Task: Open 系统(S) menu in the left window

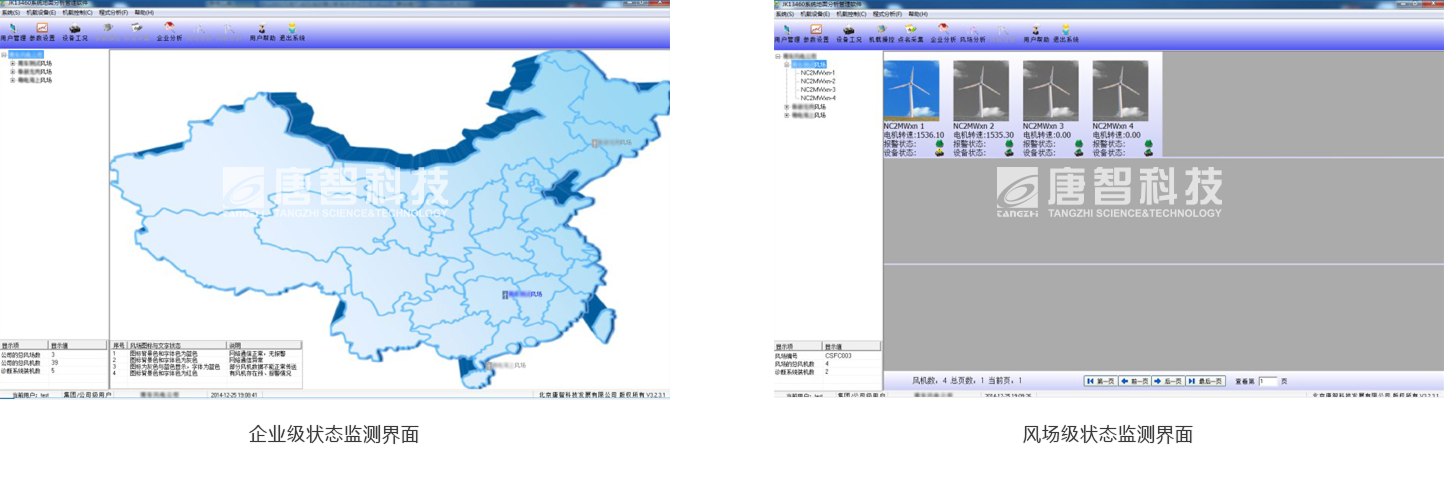Action: pyautogui.click(x=10, y=13)
